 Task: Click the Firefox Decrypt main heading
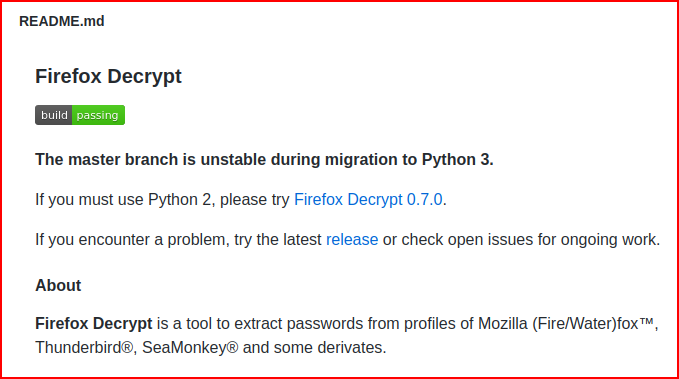(x=108, y=76)
